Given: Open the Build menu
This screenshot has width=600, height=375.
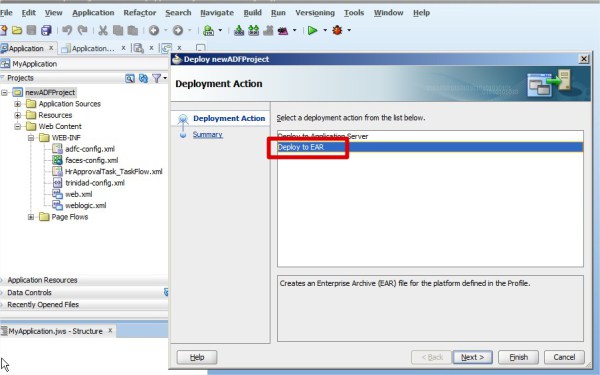Looking at the screenshot, I should 253,13.
